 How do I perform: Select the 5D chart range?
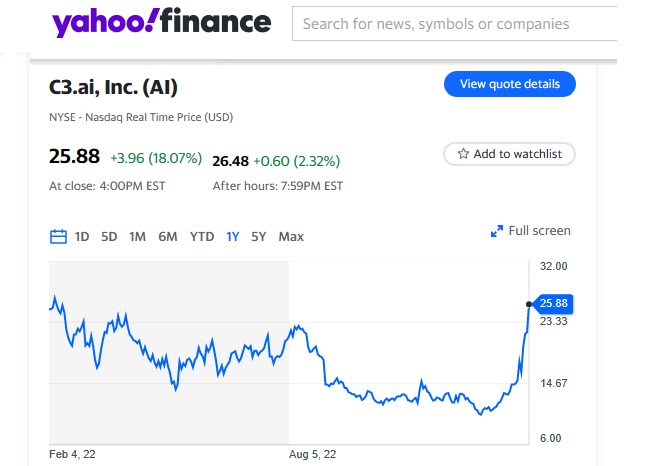tap(109, 237)
